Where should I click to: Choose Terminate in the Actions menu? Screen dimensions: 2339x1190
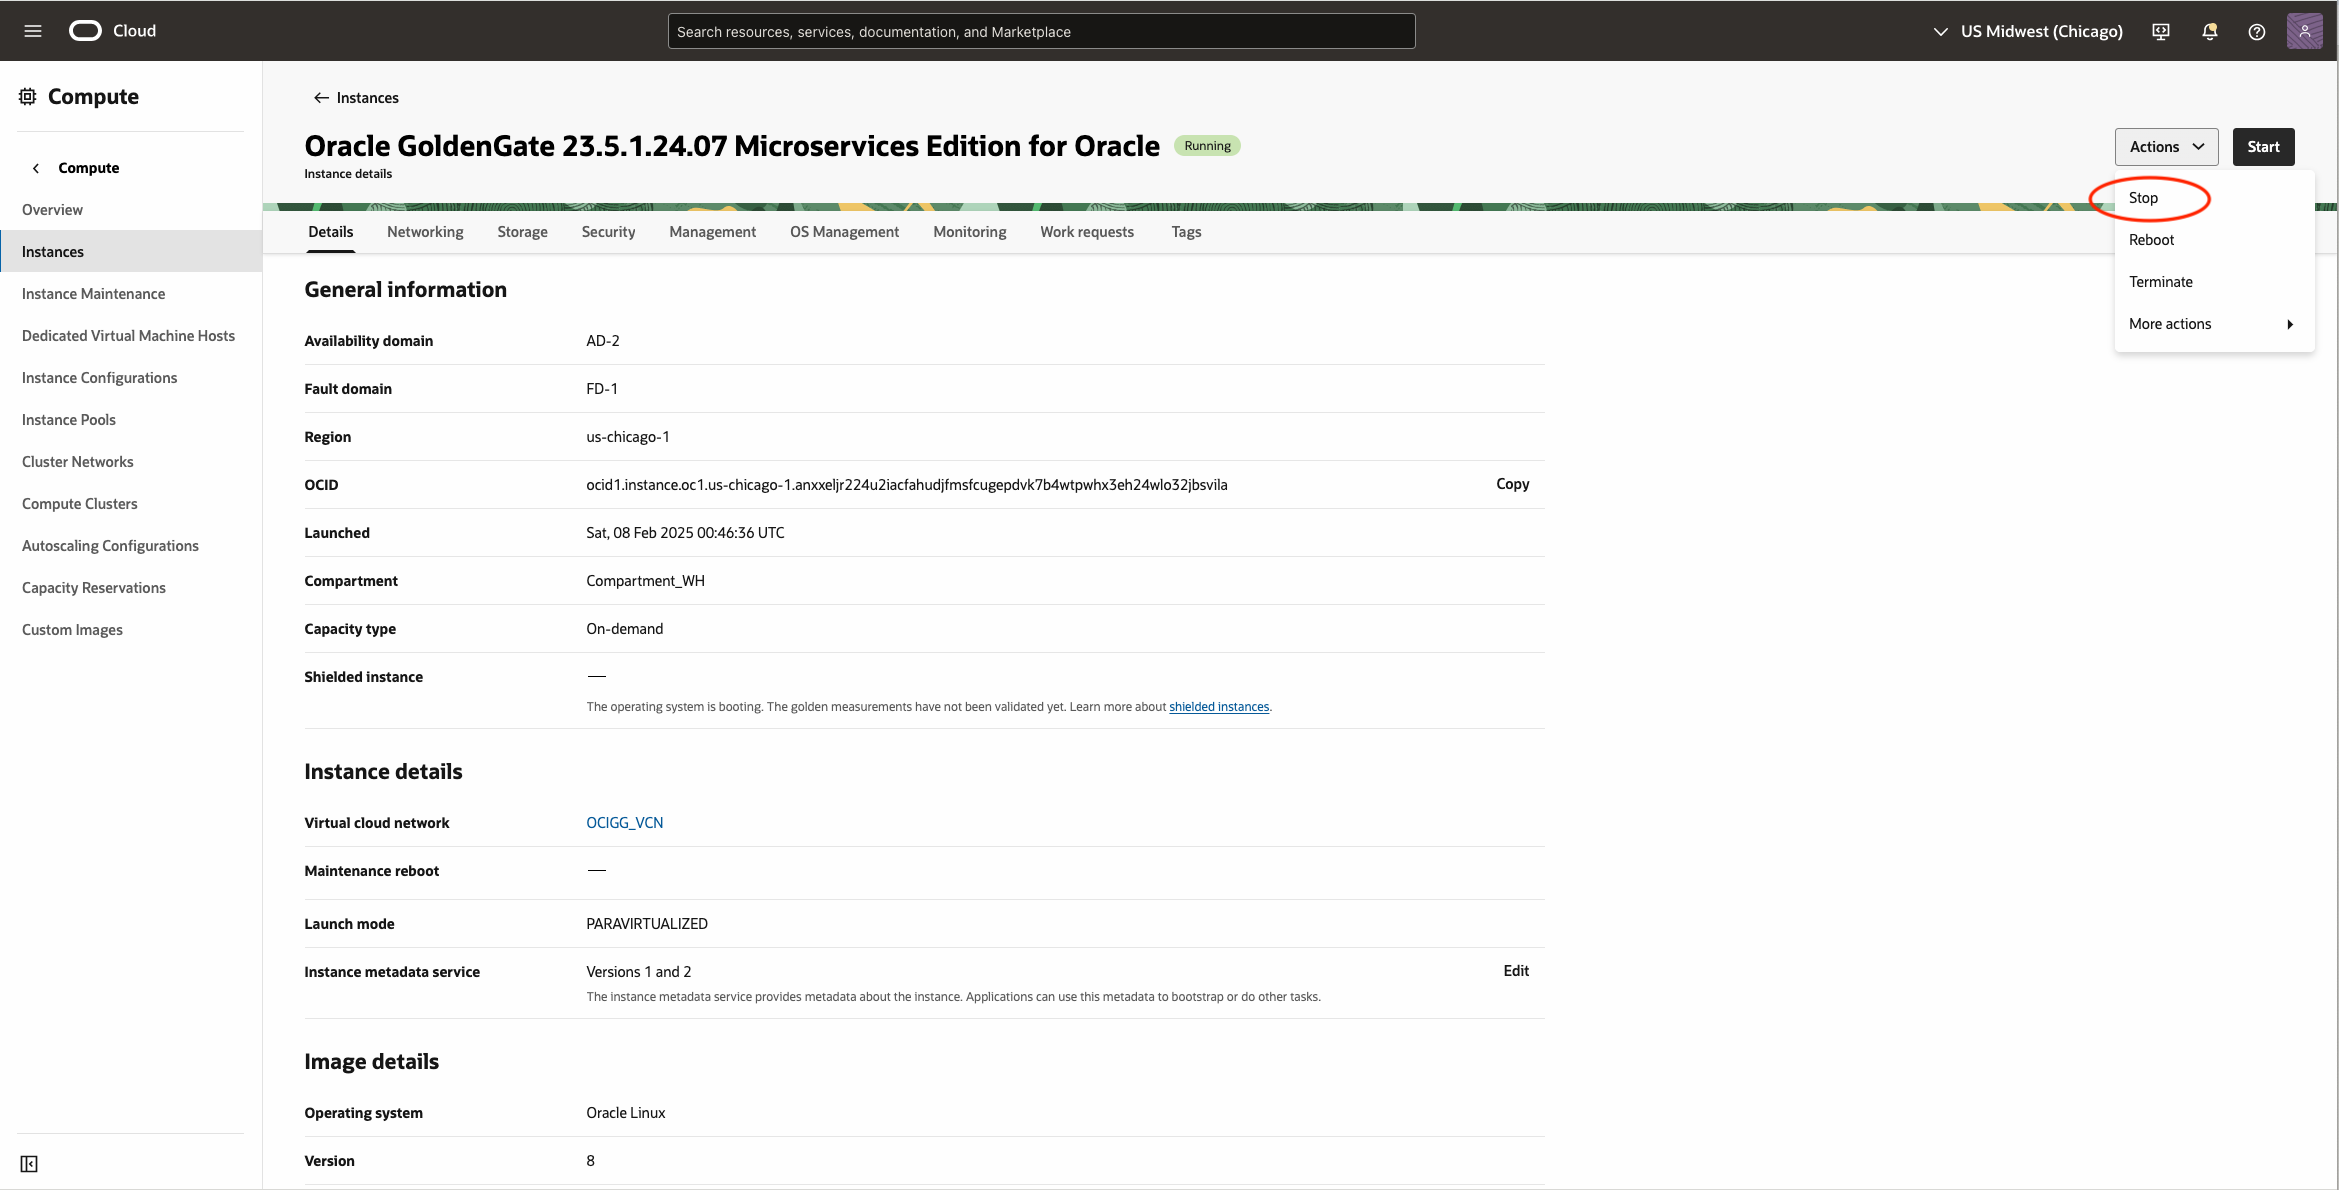click(x=2161, y=281)
